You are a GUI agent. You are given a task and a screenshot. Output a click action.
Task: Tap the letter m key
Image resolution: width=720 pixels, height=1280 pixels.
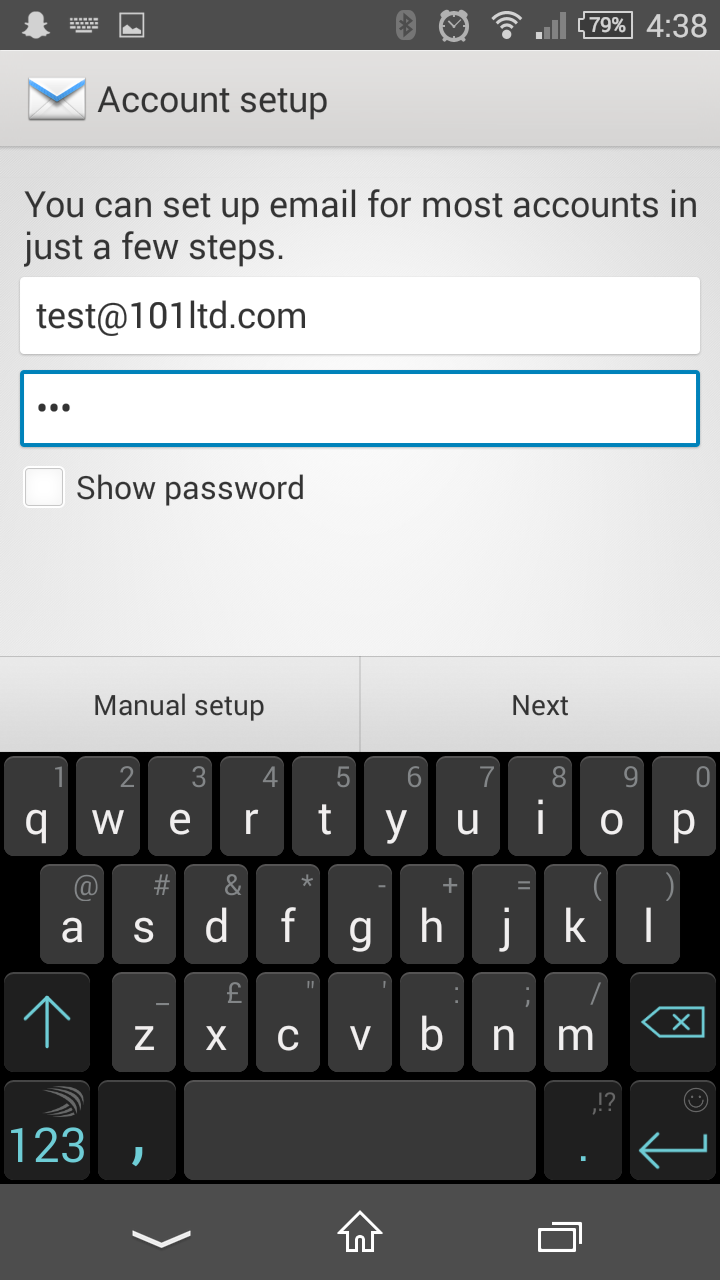[x=576, y=1022]
